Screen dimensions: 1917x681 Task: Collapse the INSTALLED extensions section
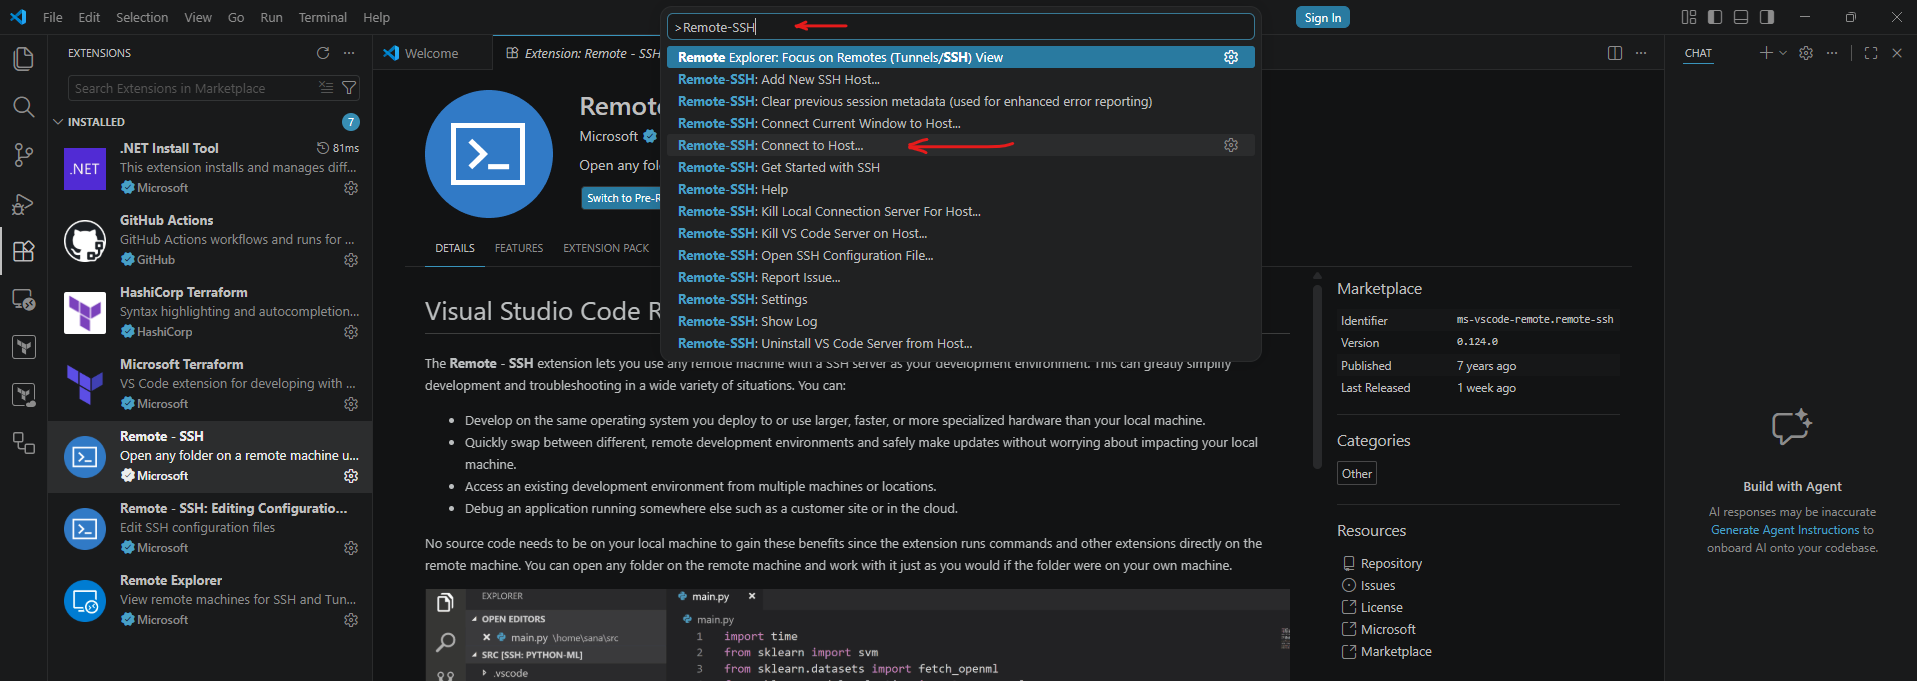pos(58,122)
